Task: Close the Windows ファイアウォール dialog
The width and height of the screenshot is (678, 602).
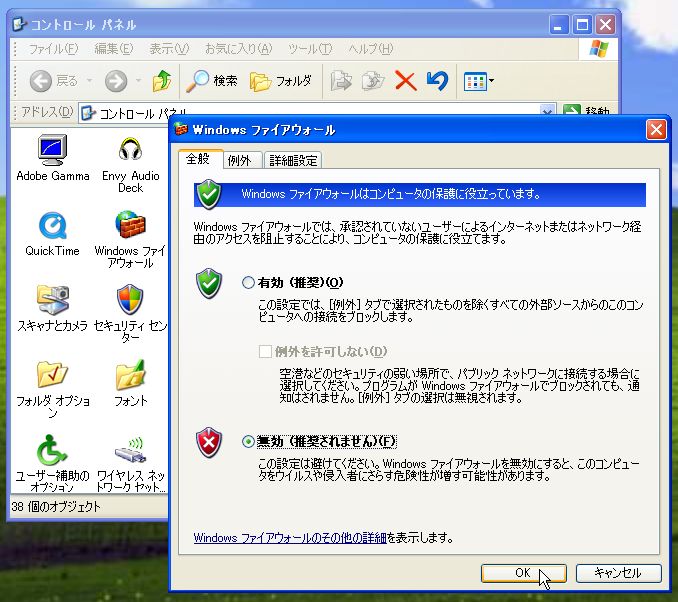Action: point(656,130)
